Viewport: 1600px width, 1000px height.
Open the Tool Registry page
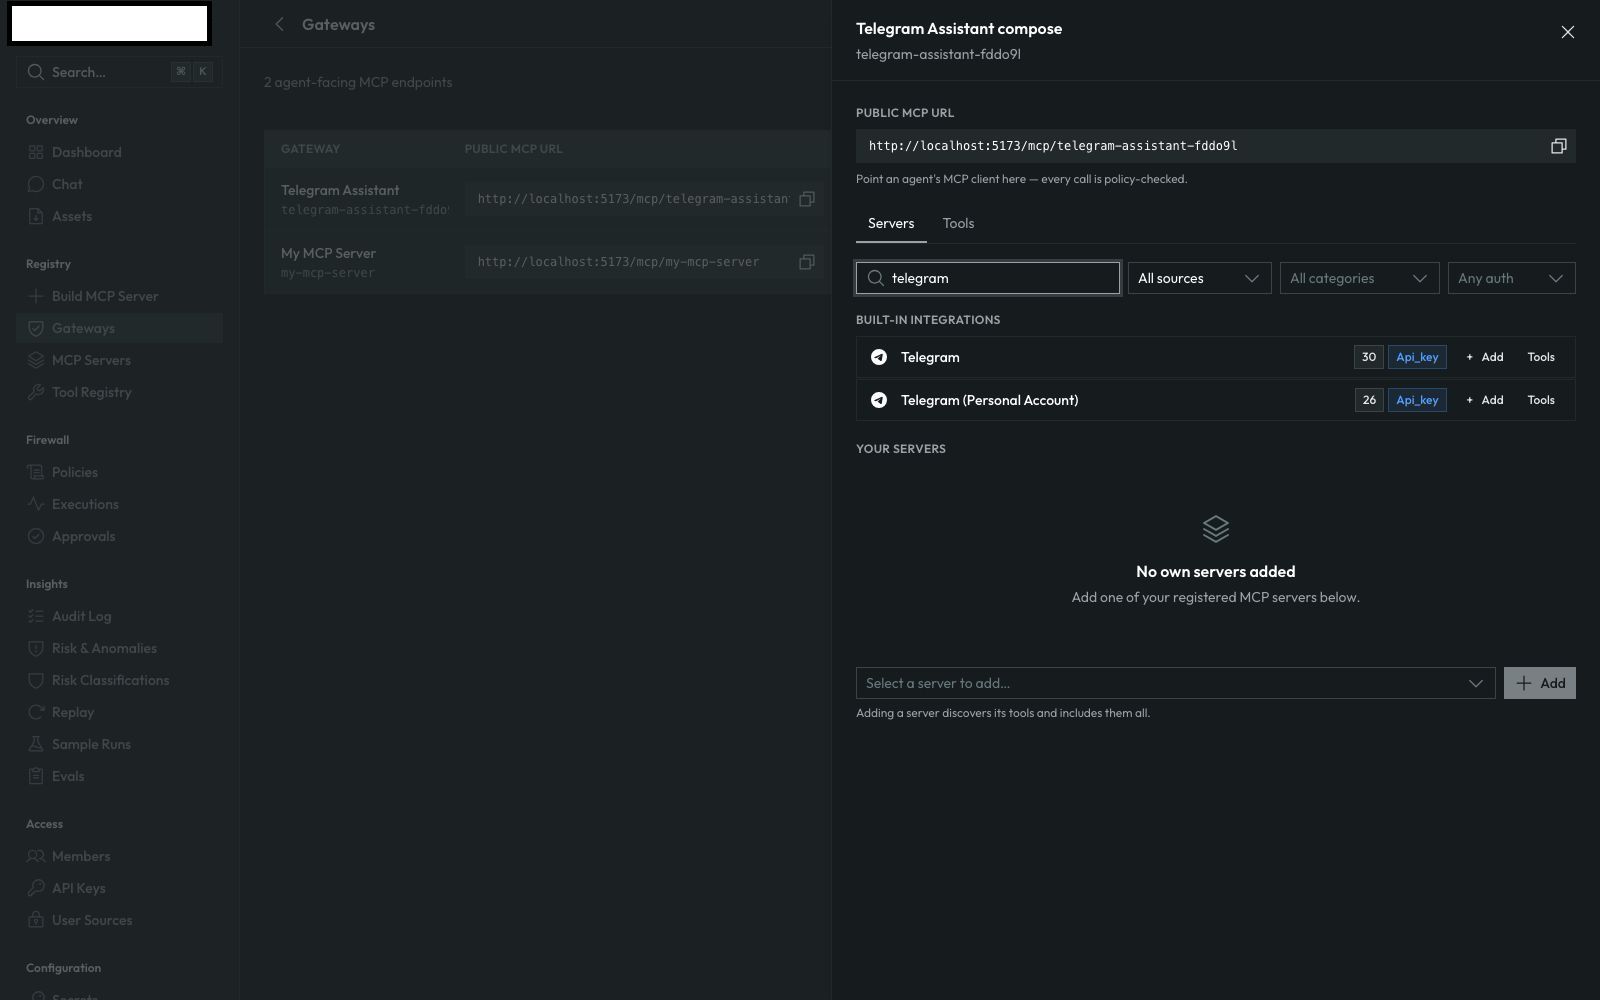coord(119,392)
